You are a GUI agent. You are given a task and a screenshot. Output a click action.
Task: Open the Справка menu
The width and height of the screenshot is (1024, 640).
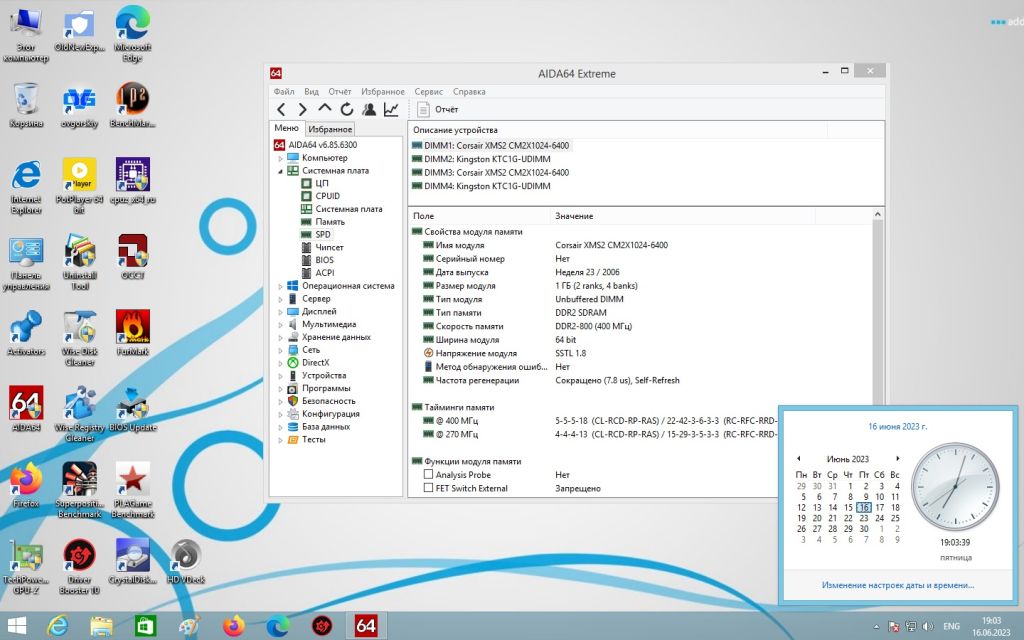469,91
